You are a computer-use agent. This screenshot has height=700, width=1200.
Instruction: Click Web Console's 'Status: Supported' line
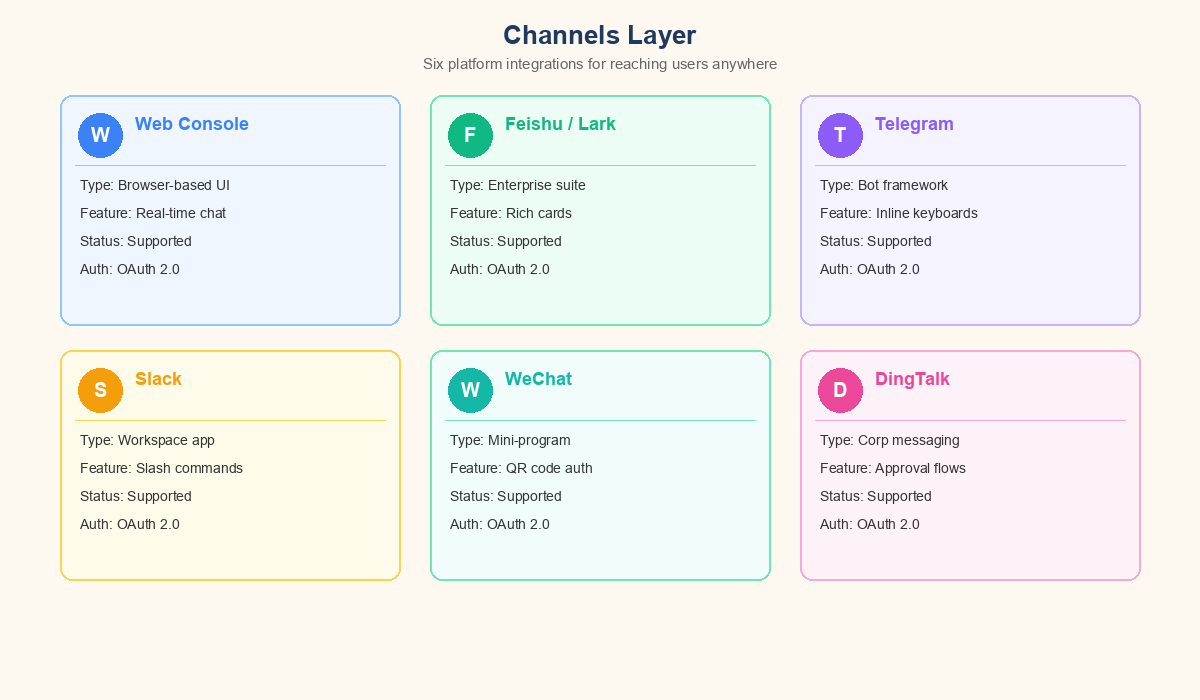136,241
